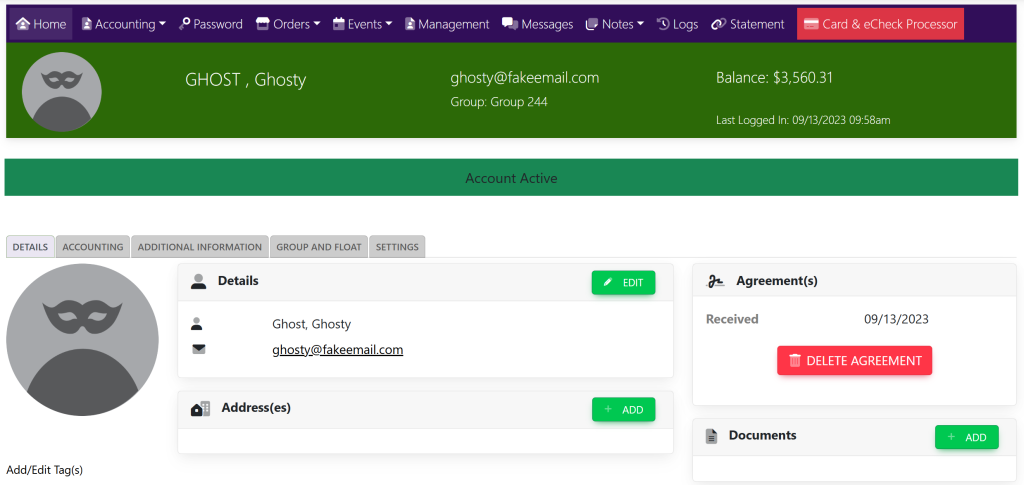Go to Messages
1024x485 pixels.
coord(538,24)
